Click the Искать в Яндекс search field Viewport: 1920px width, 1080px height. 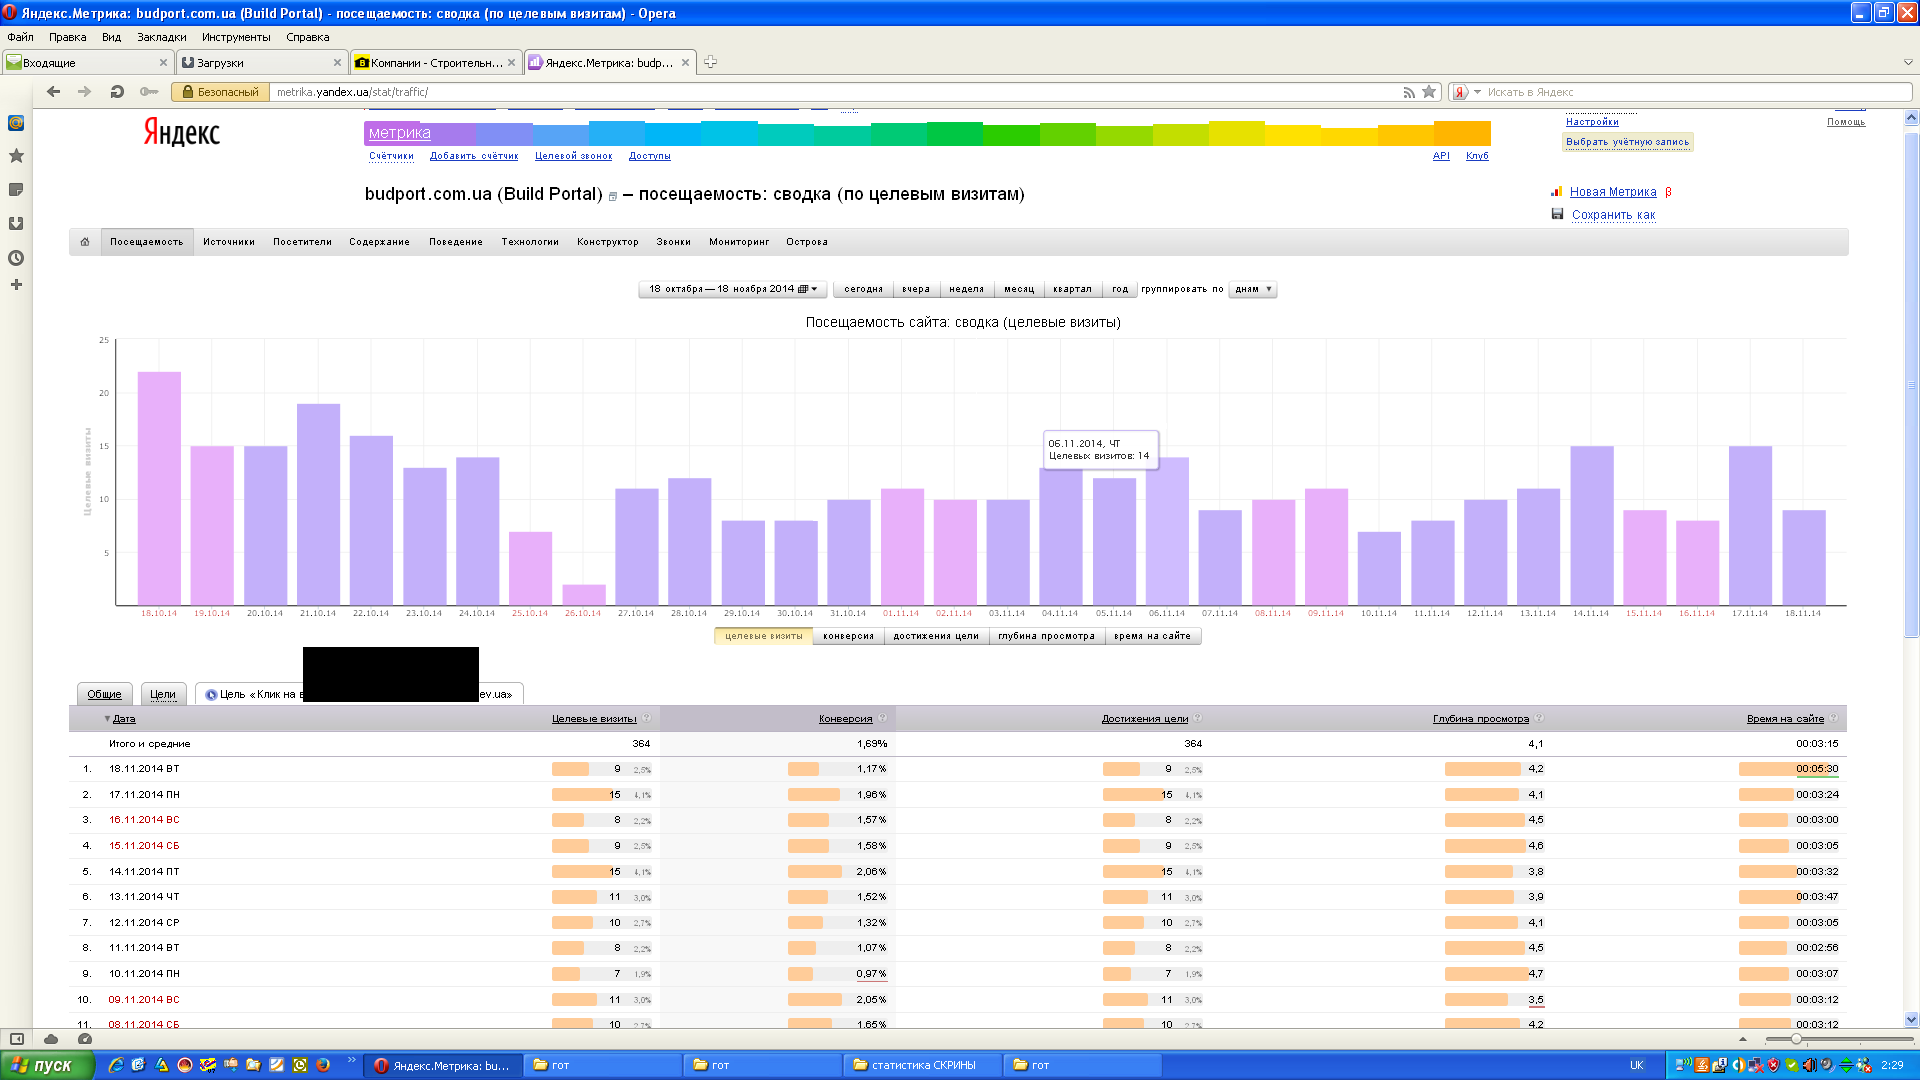point(1695,92)
